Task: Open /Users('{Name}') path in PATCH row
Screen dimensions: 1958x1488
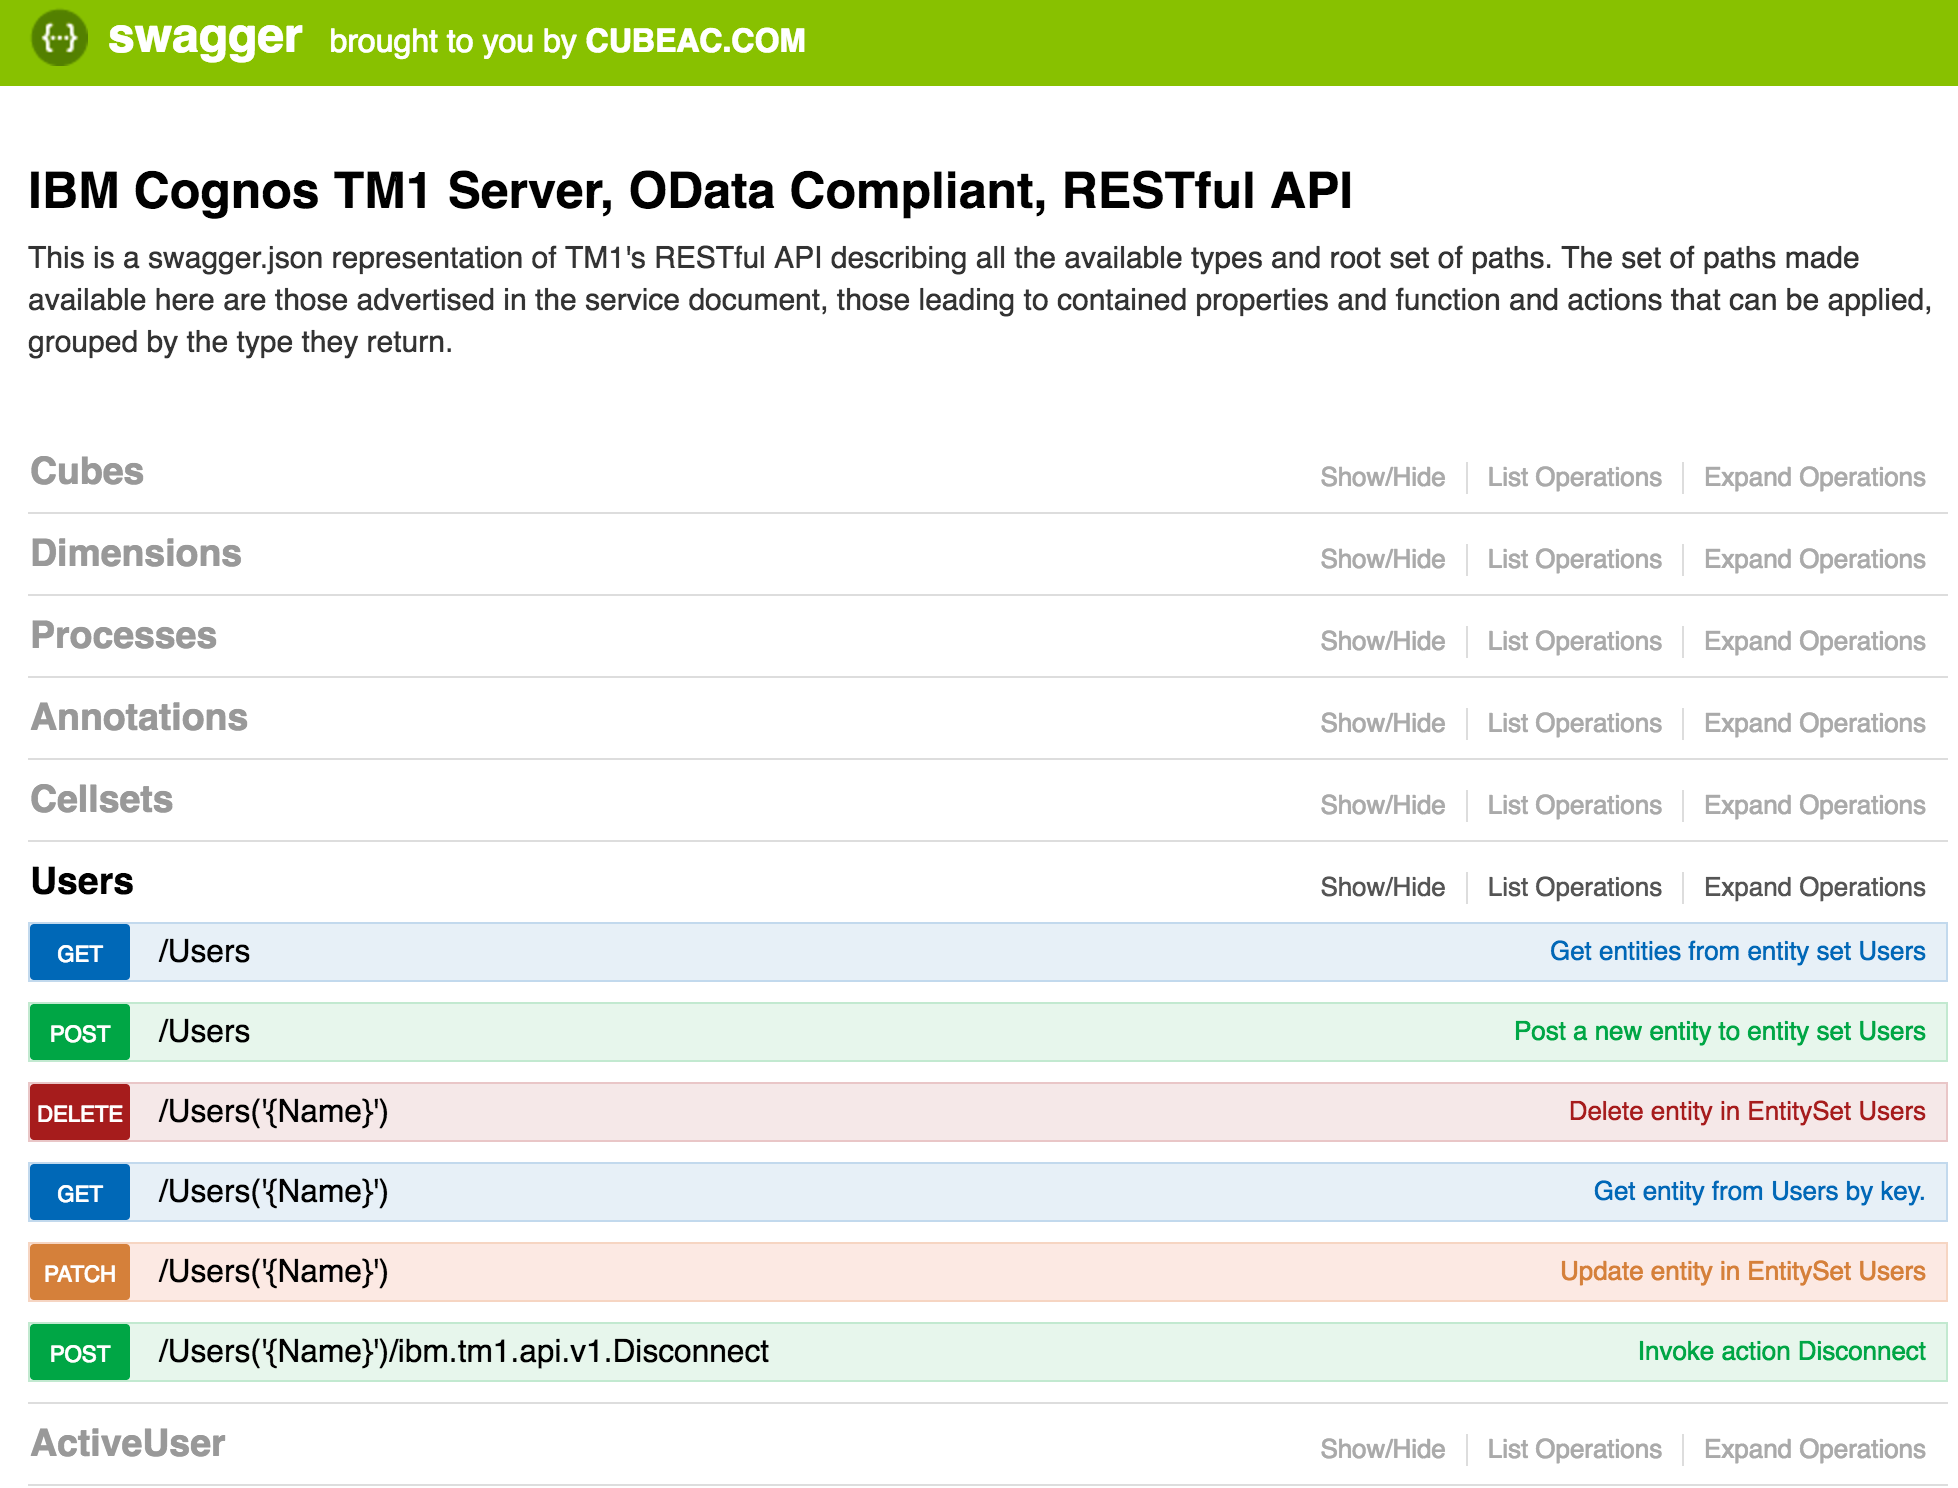Action: coord(273,1271)
